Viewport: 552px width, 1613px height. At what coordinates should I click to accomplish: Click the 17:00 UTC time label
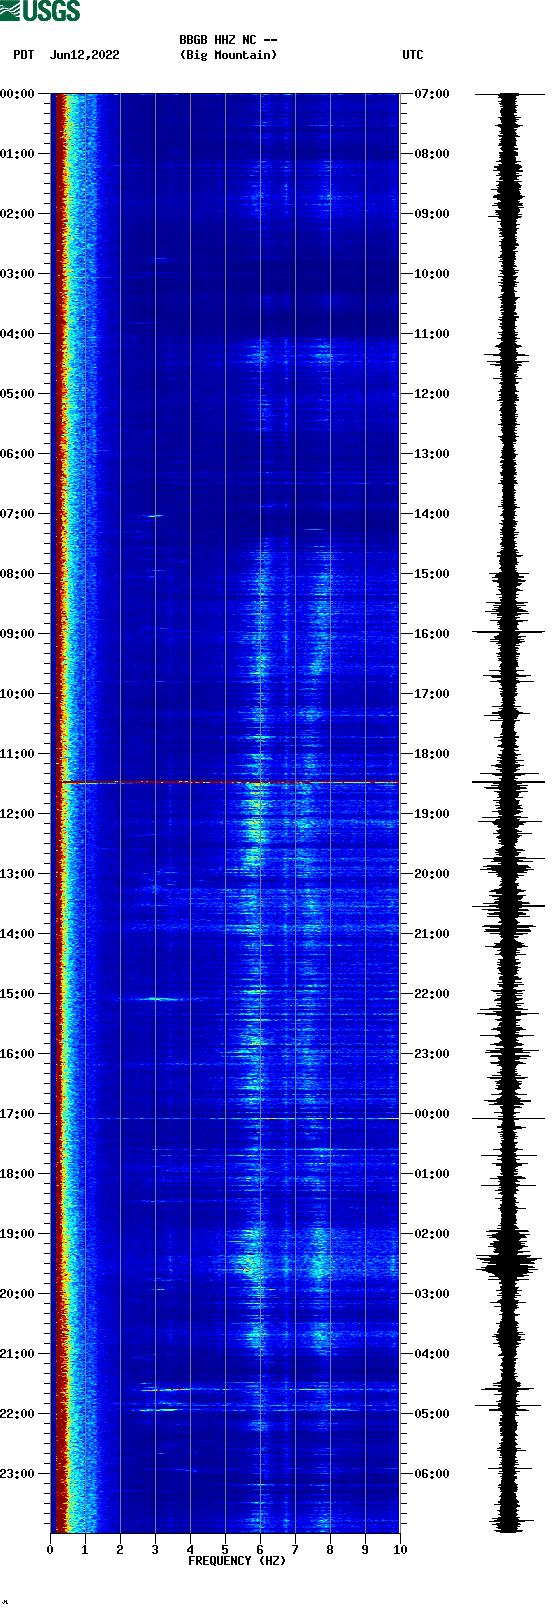432,694
